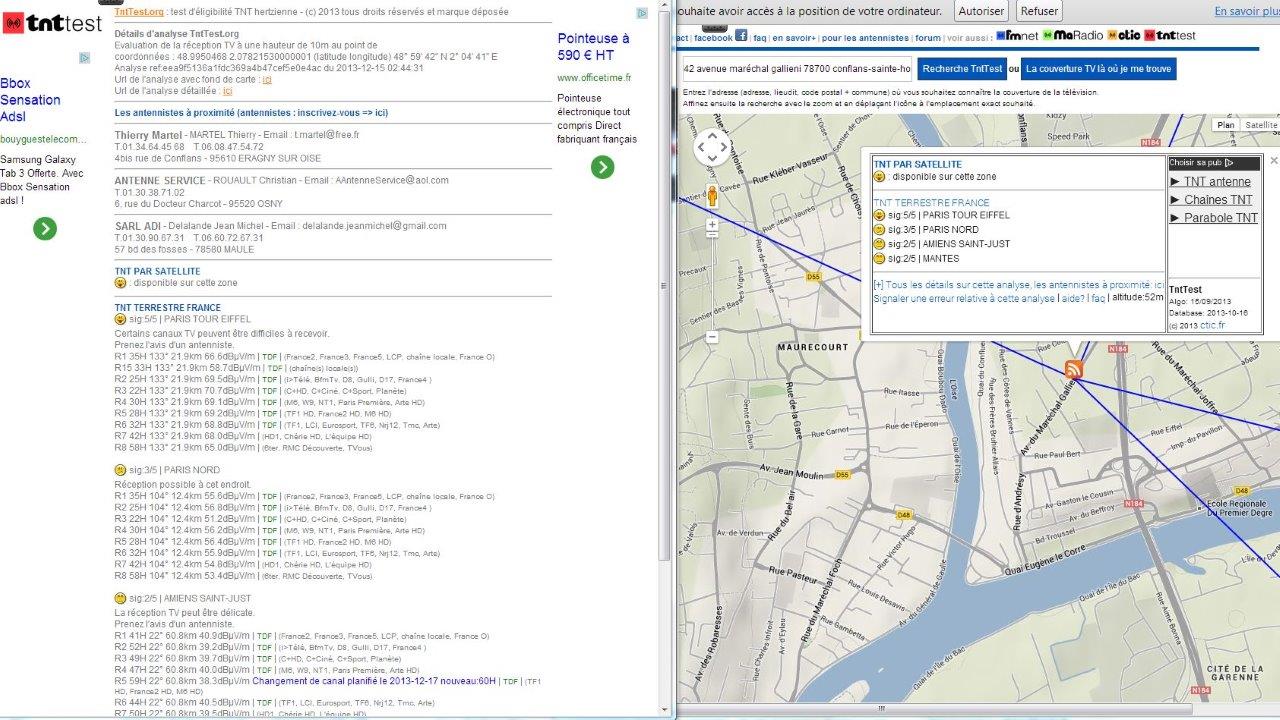Screen dimensions: 1280x720
Task: Open the faq link in the popup
Action: pyautogui.click(x=1097, y=298)
